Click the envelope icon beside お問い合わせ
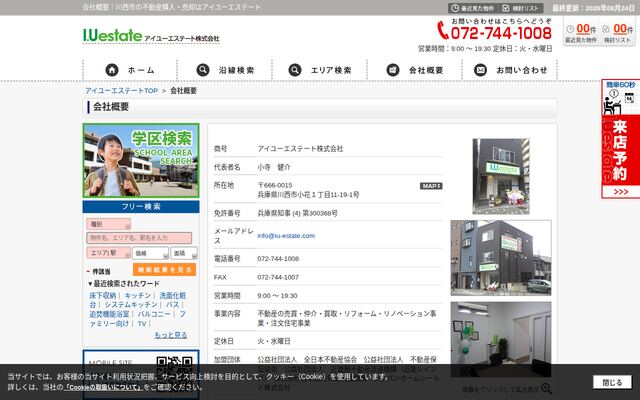 [x=480, y=70]
